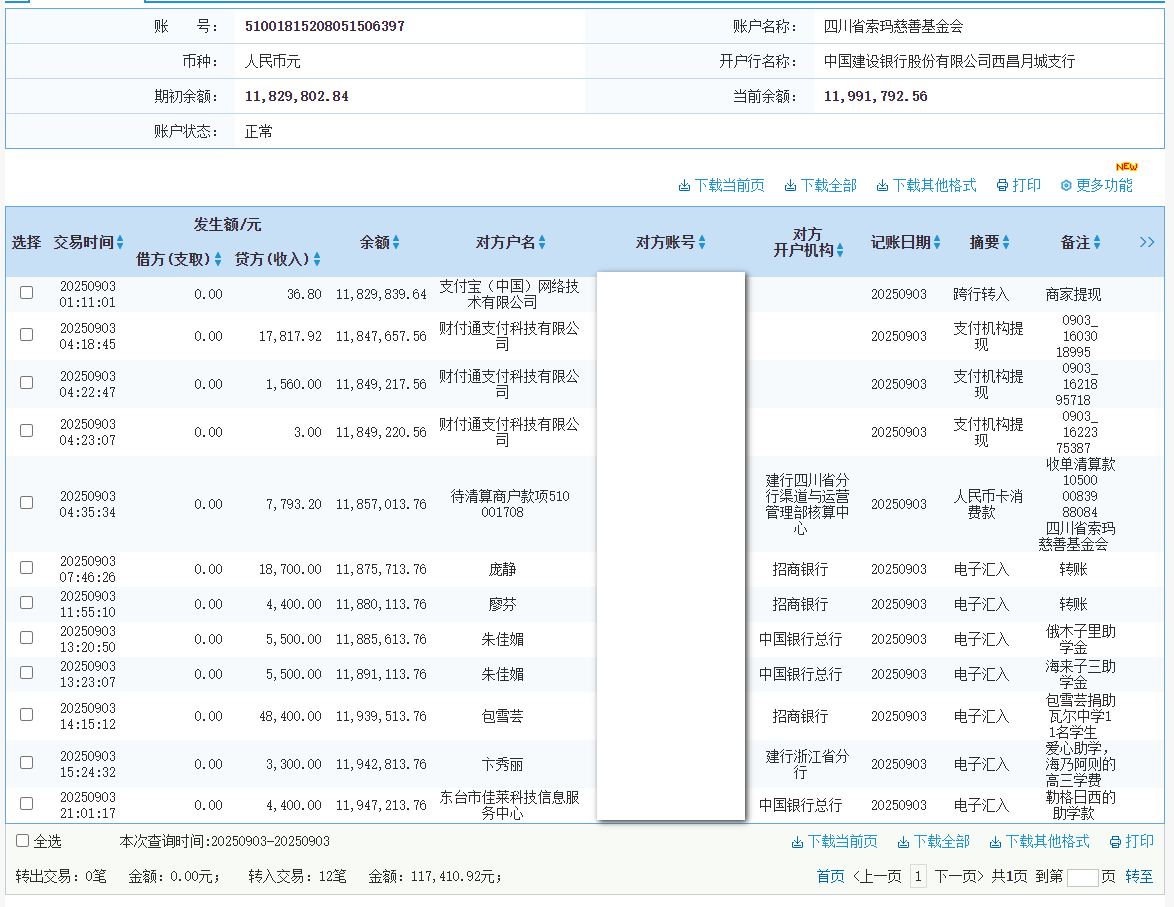Open the more functions gear icon
This screenshot has width=1174, height=907.
click(x=1066, y=186)
